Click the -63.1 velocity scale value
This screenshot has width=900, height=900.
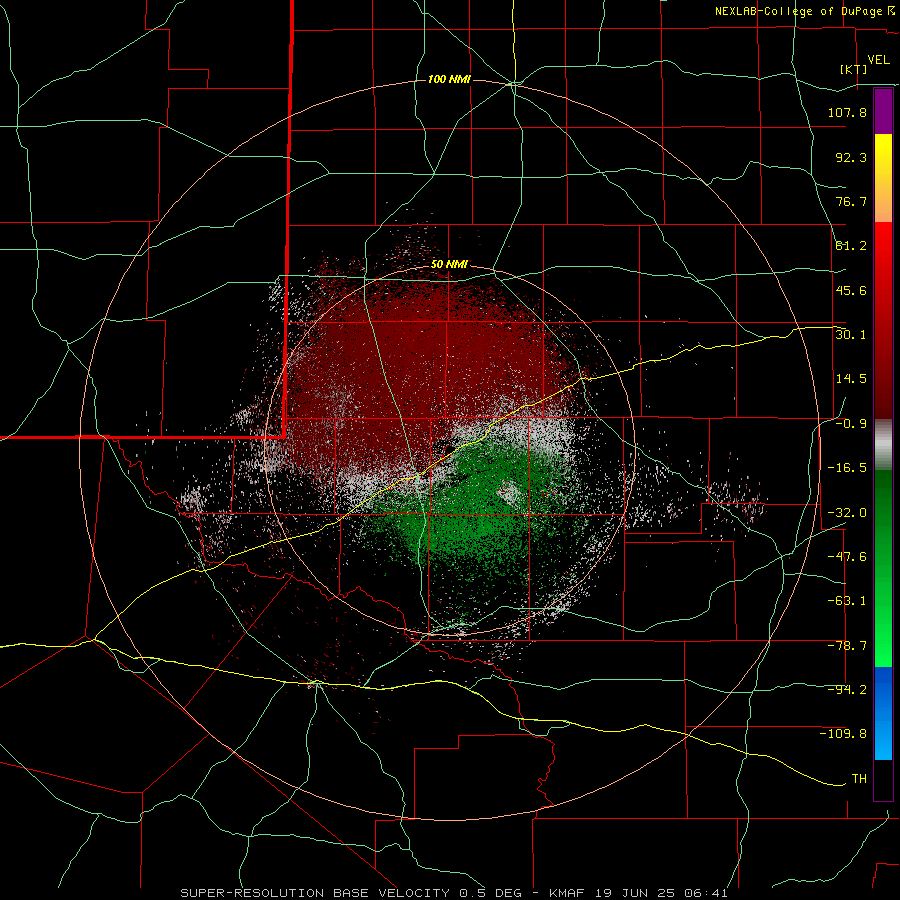(x=847, y=601)
